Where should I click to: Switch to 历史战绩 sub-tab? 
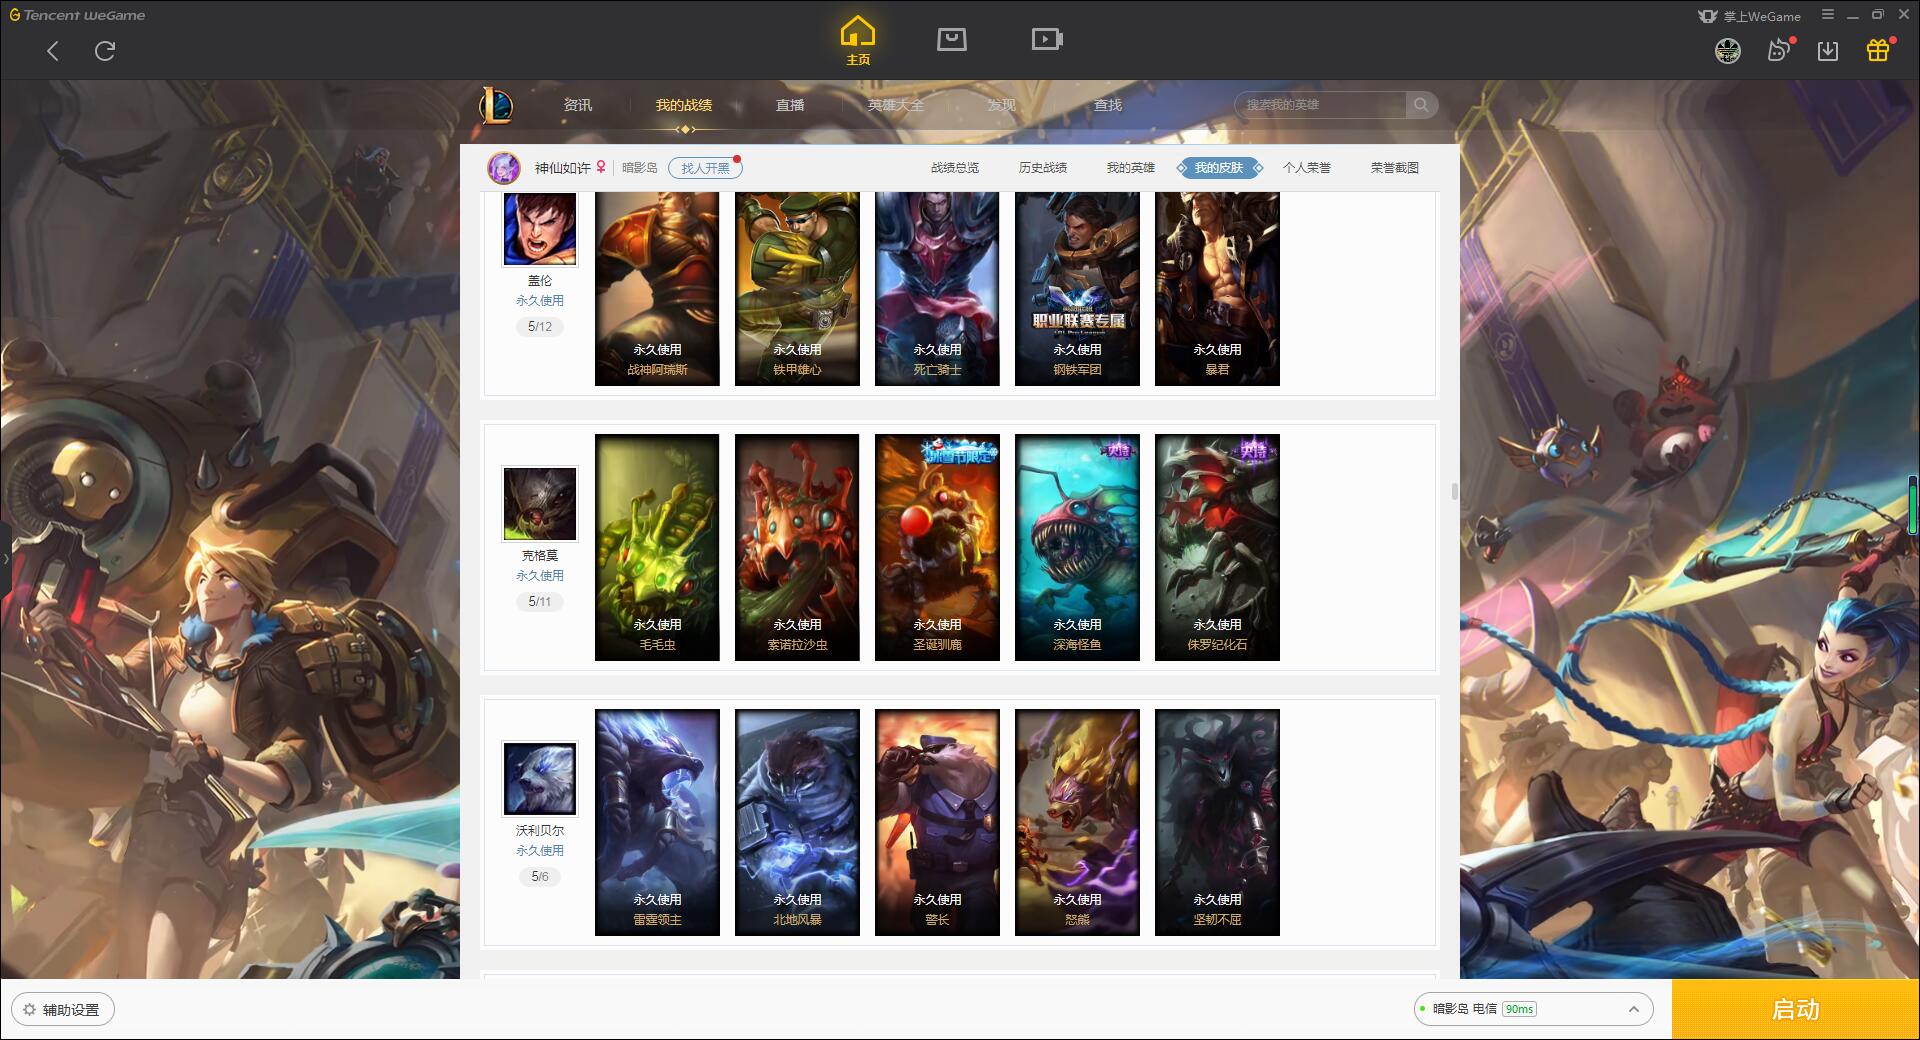coord(1043,168)
